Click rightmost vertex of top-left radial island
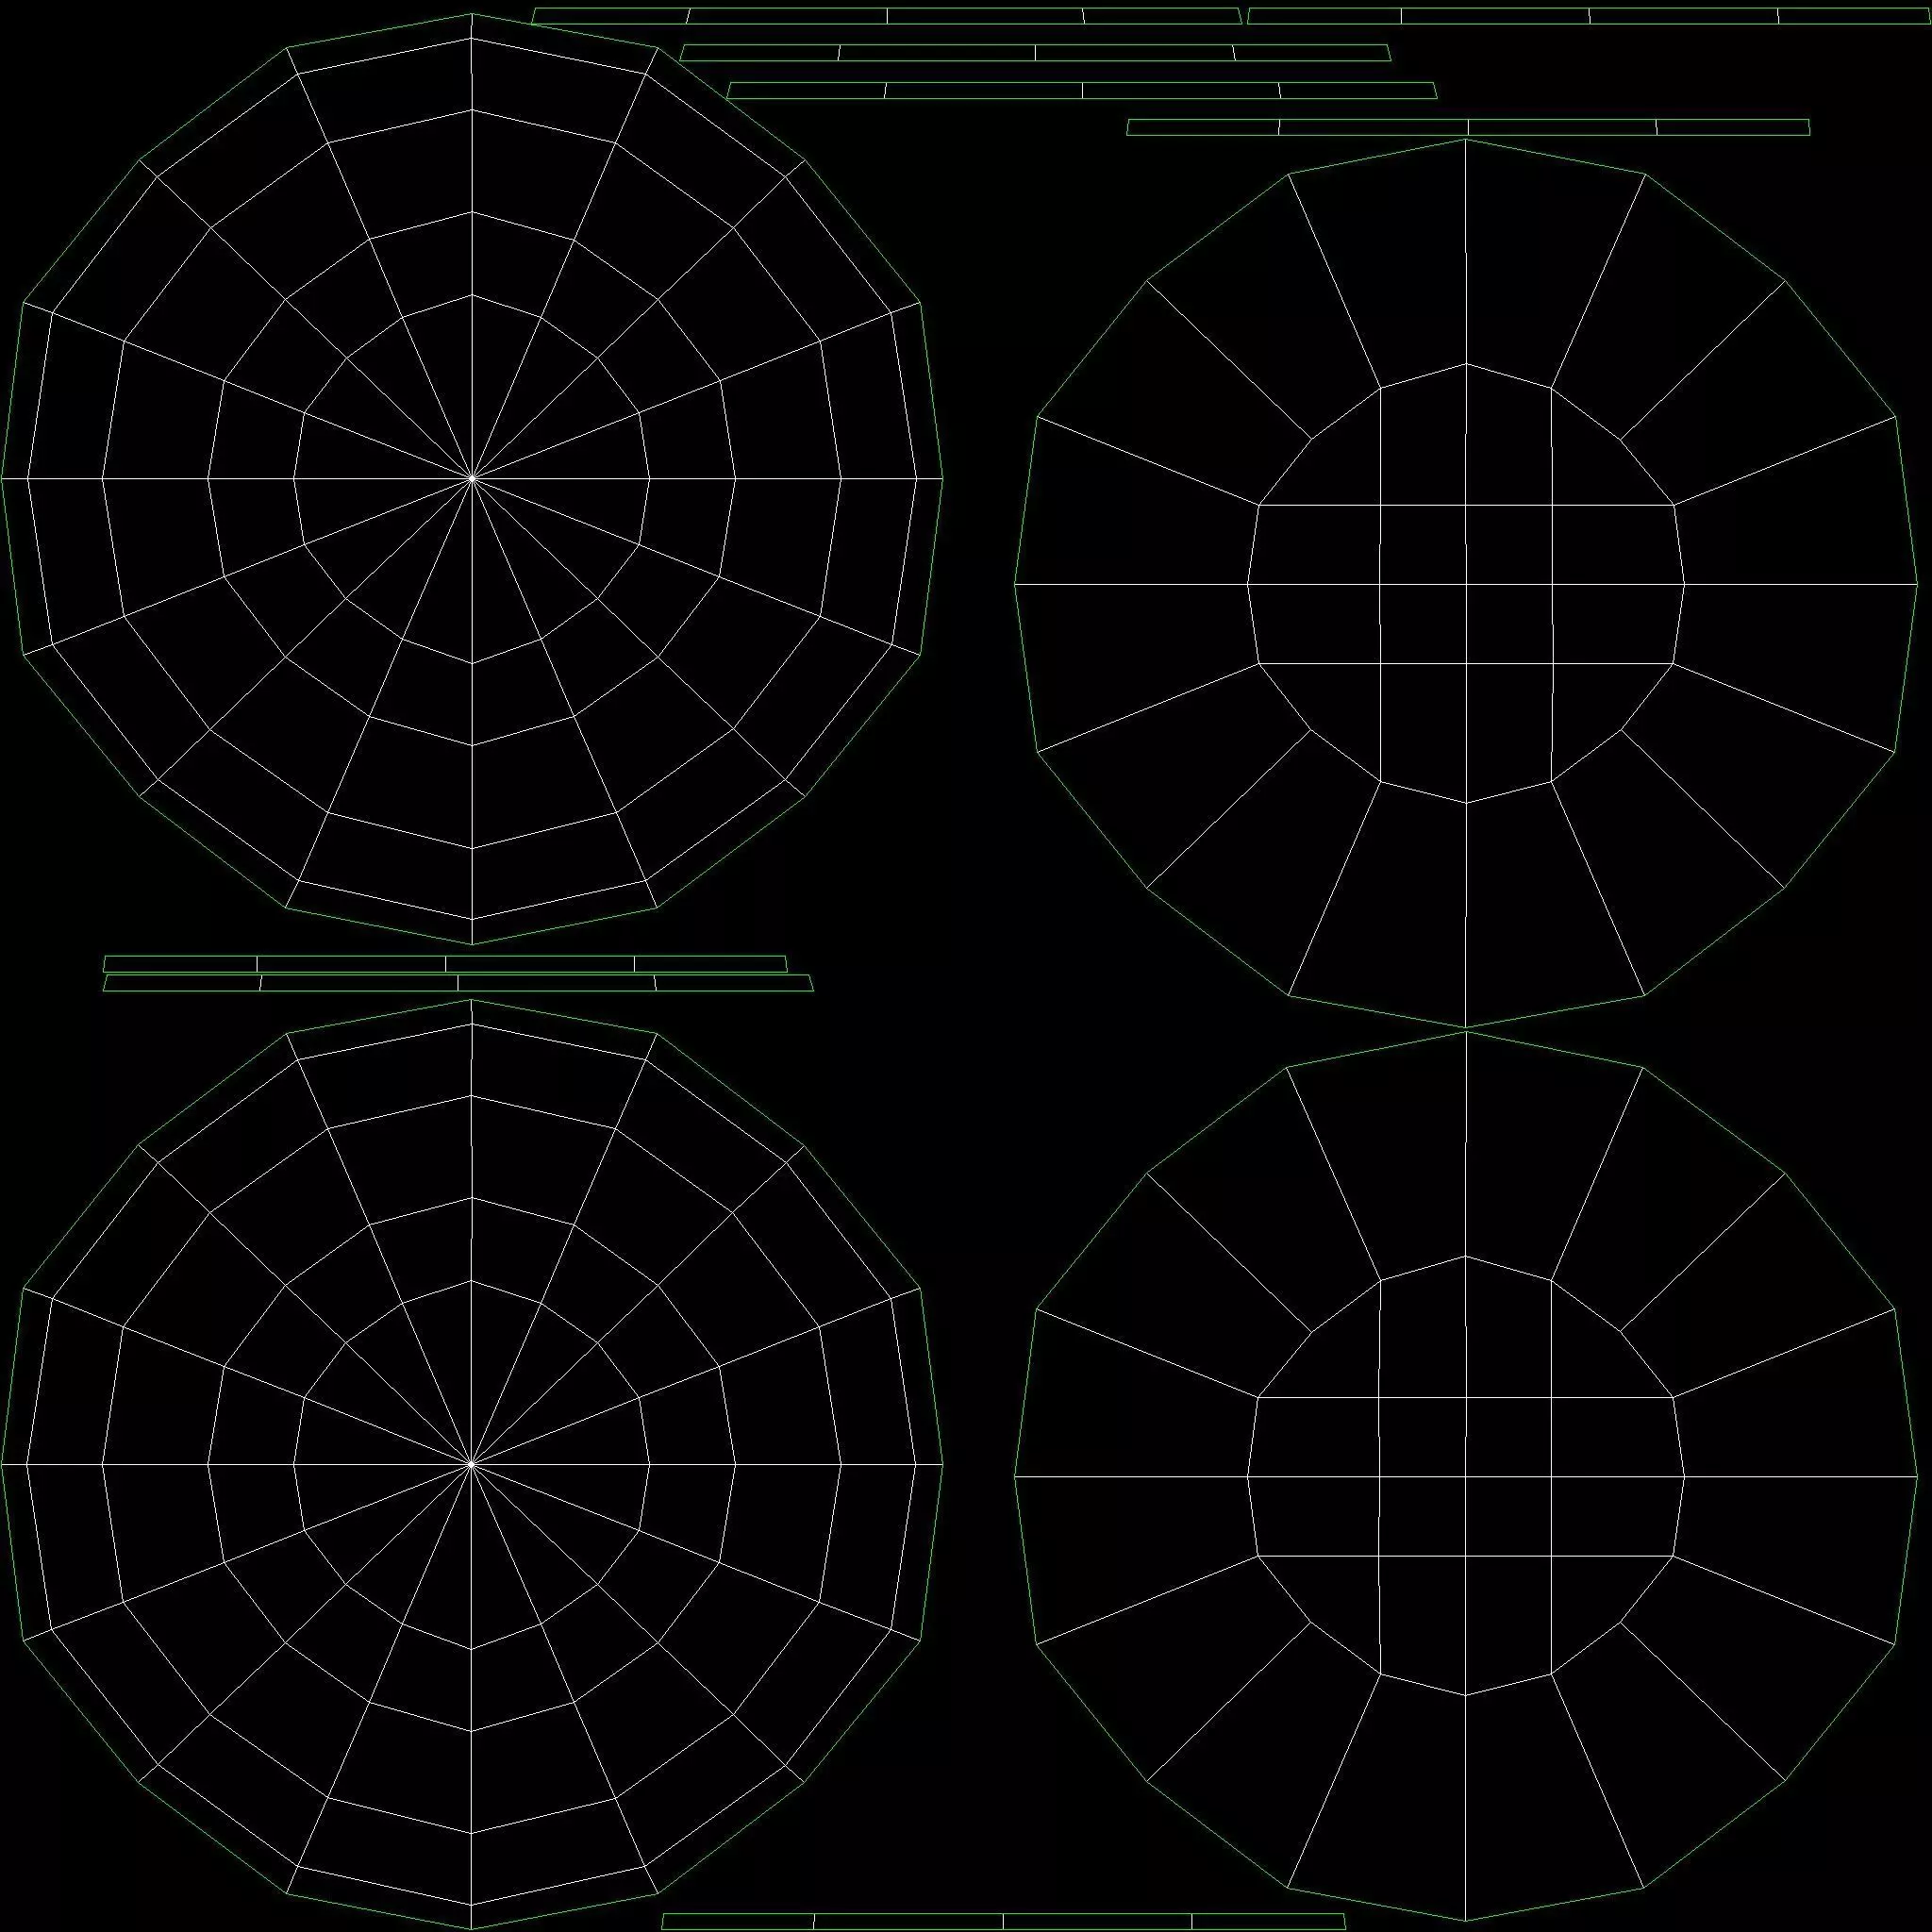Image resolution: width=1932 pixels, height=1932 pixels. coord(943,479)
